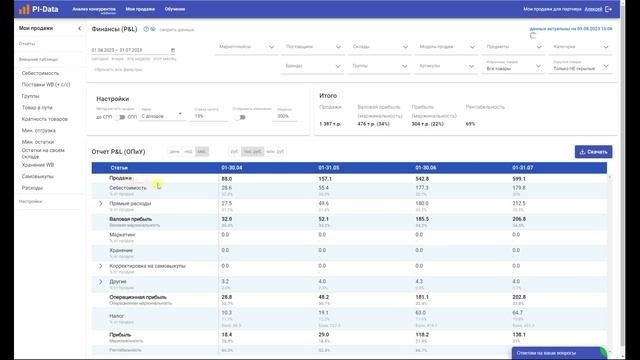Open the Артикулы filter dropdown
Viewport: 640px width, 360px height.
pos(447,66)
